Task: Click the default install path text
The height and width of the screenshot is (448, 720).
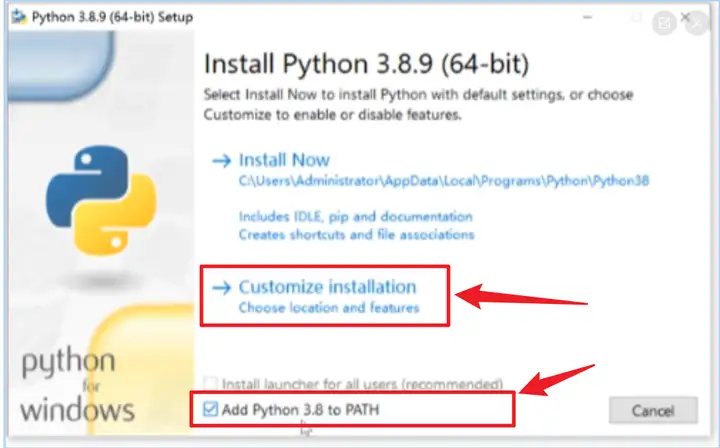Action: coord(444,181)
